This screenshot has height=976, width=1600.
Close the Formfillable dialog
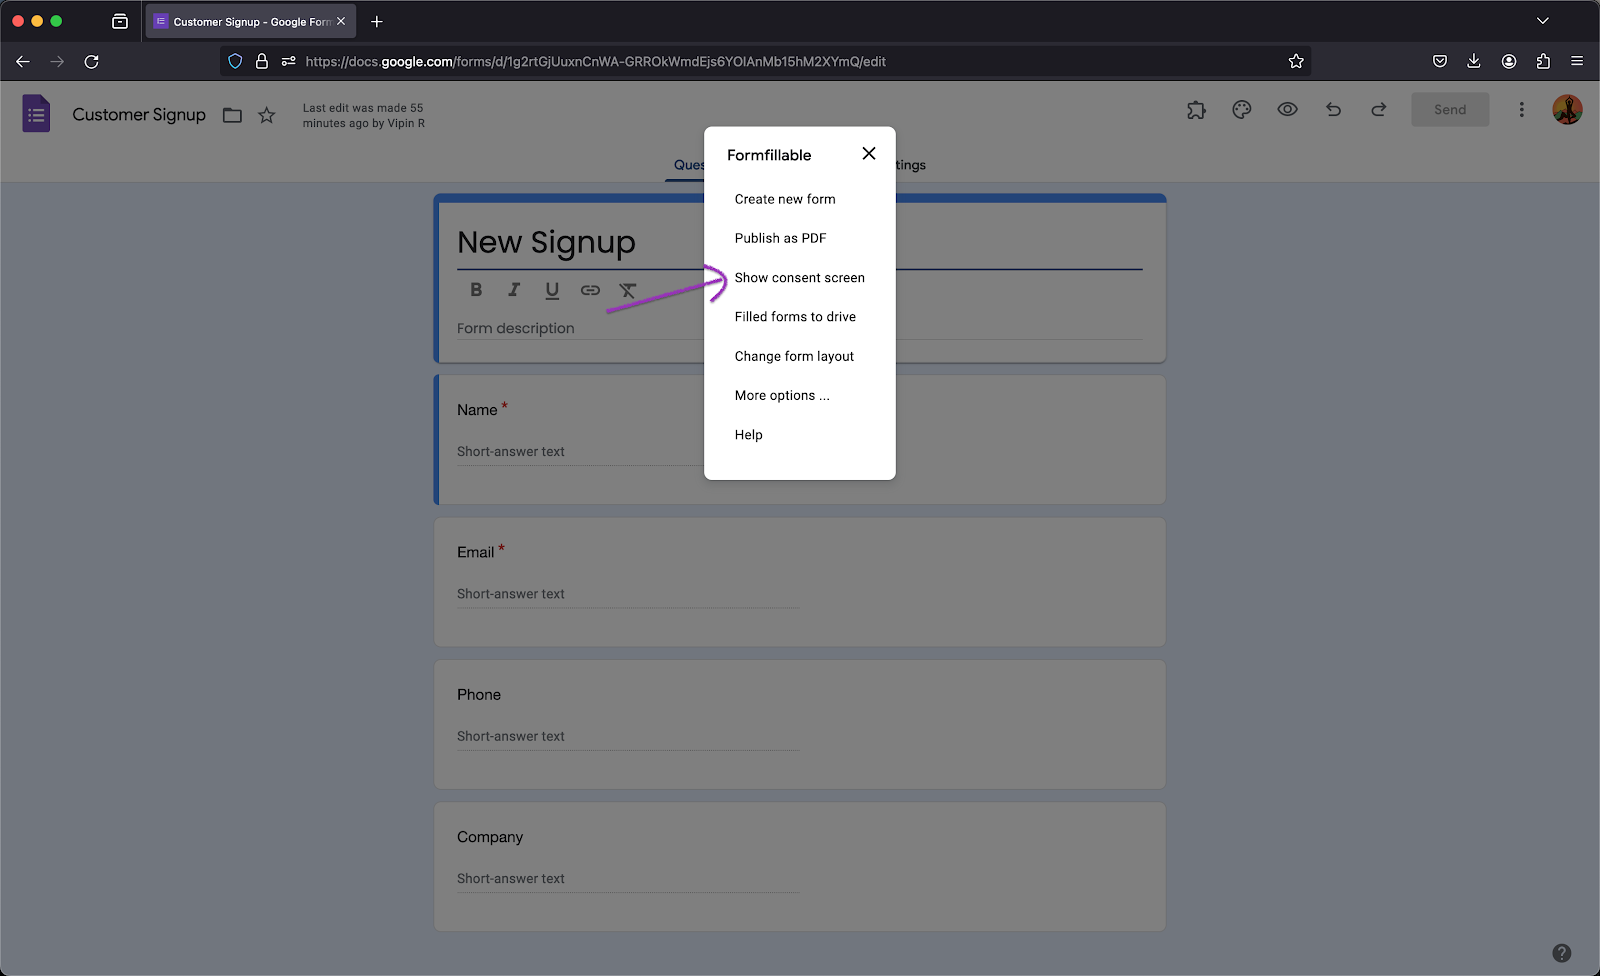tap(868, 153)
